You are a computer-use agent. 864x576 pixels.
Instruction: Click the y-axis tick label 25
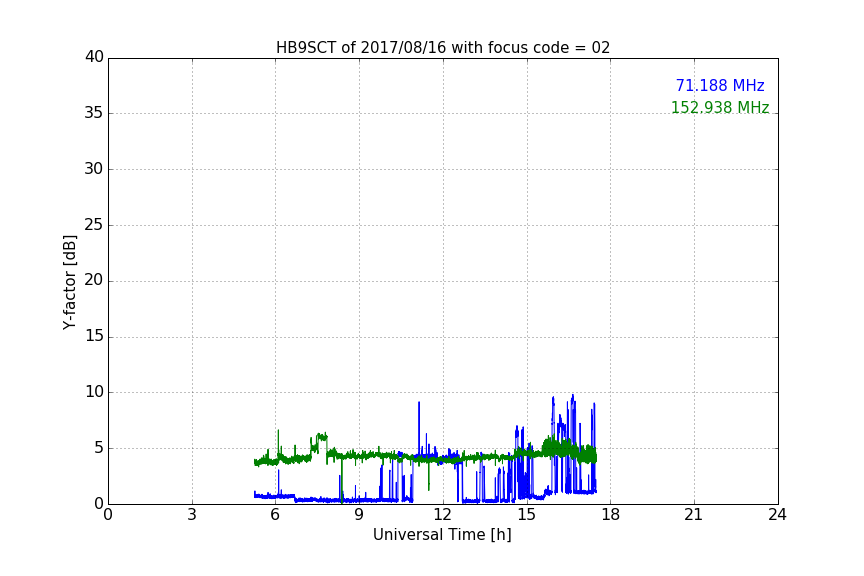tap(94, 225)
